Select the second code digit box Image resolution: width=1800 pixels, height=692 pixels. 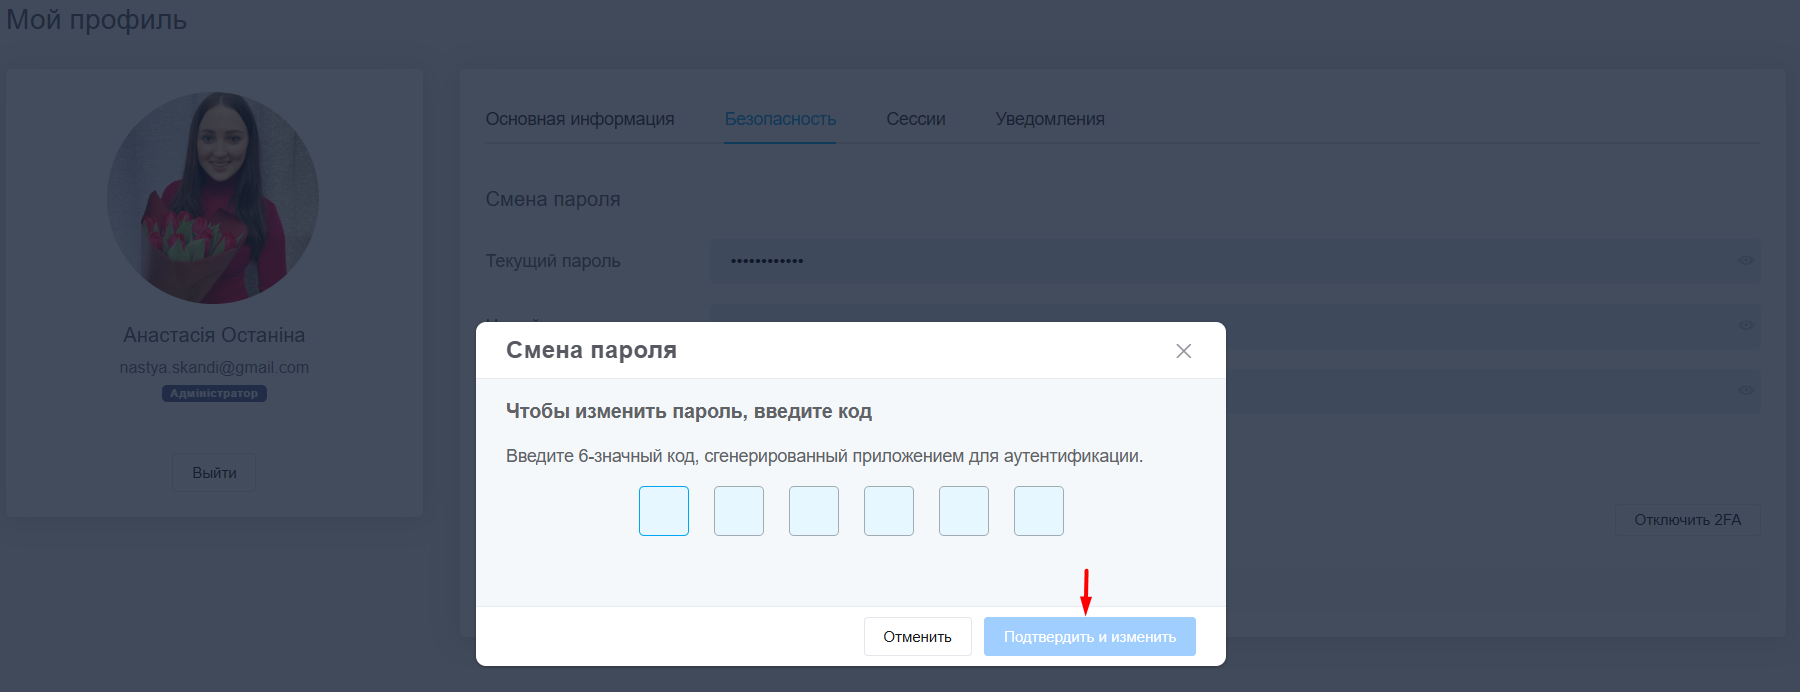739,511
